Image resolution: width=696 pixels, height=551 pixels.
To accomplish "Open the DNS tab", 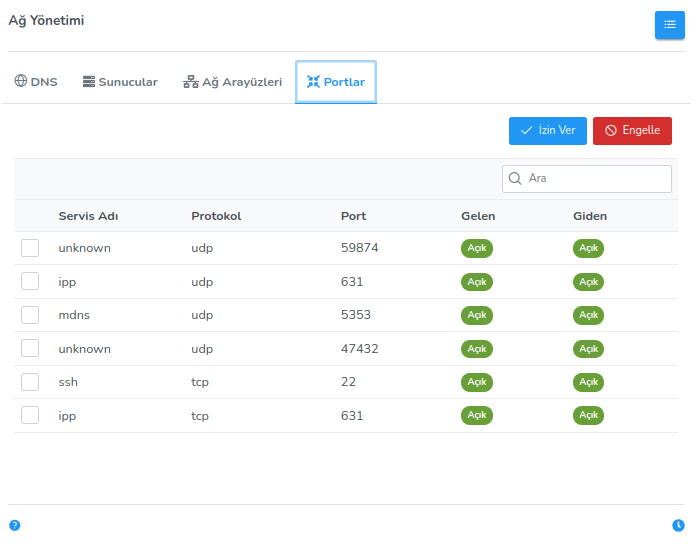I will pyautogui.click(x=36, y=82).
